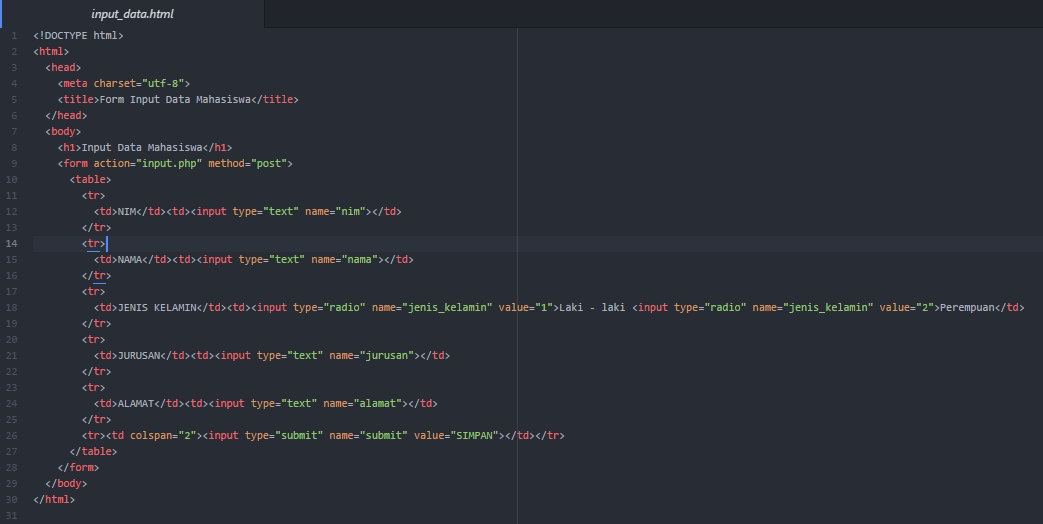Click the "input.php" action value
The image size is (1043, 524).
tap(169, 164)
